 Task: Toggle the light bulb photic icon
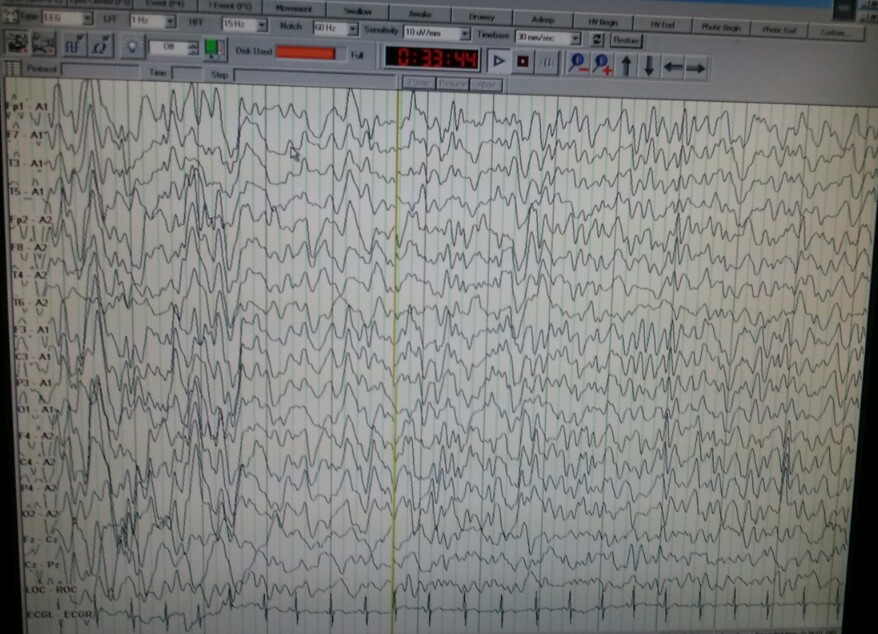tap(131, 46)
